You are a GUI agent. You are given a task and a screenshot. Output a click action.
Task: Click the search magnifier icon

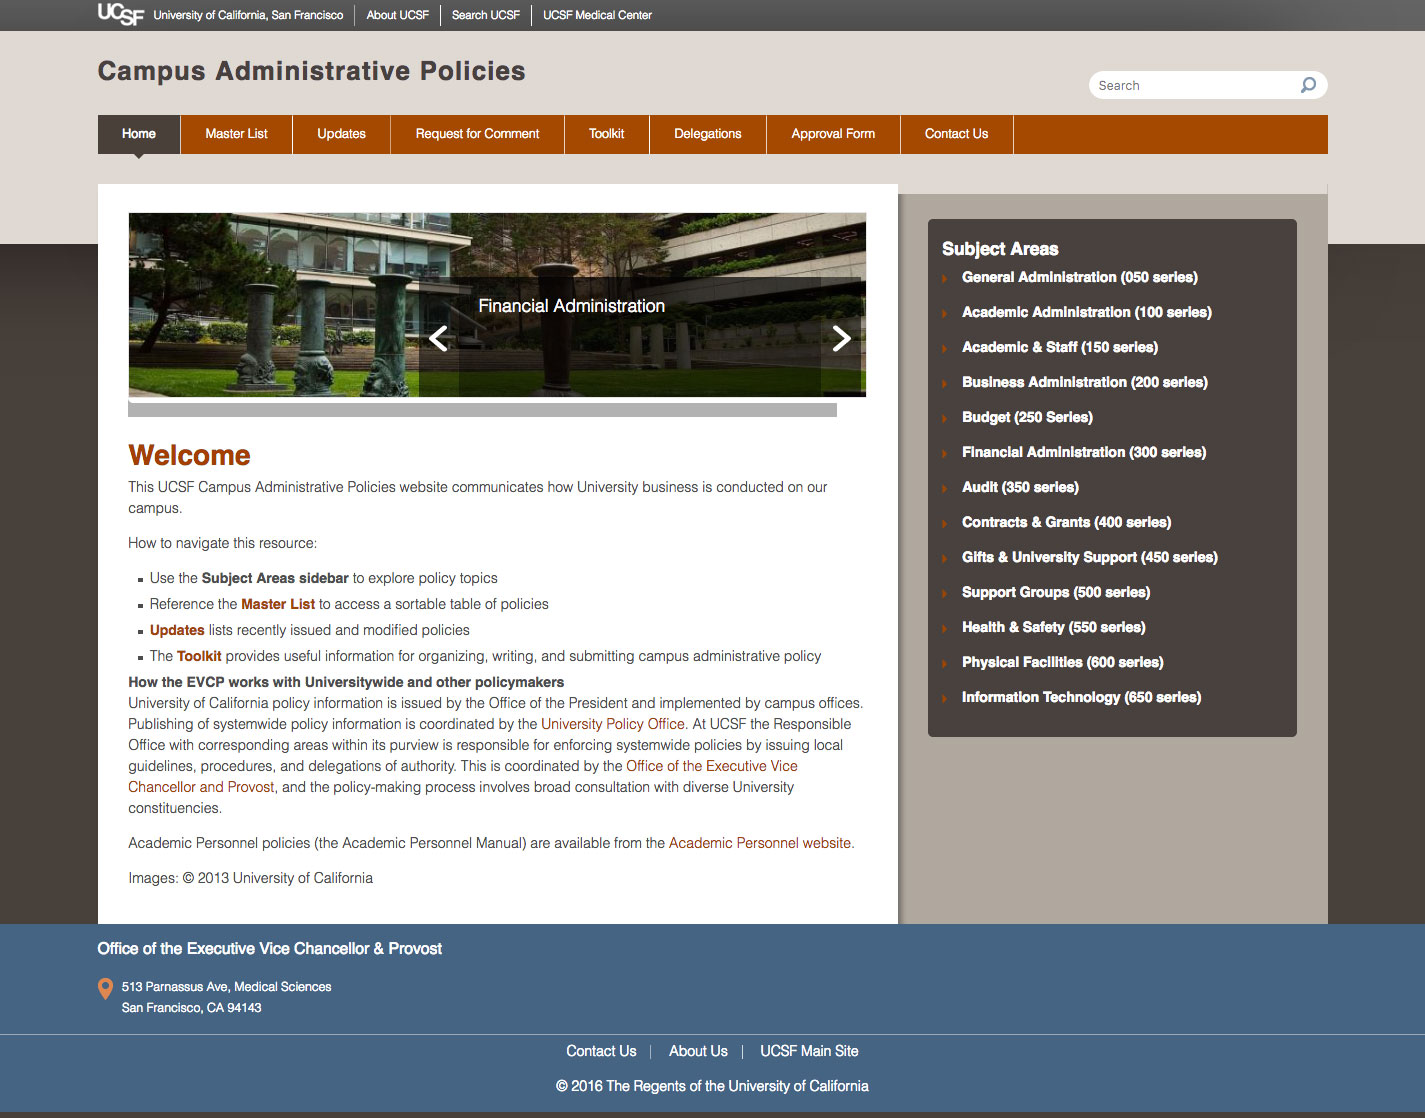1308,85
